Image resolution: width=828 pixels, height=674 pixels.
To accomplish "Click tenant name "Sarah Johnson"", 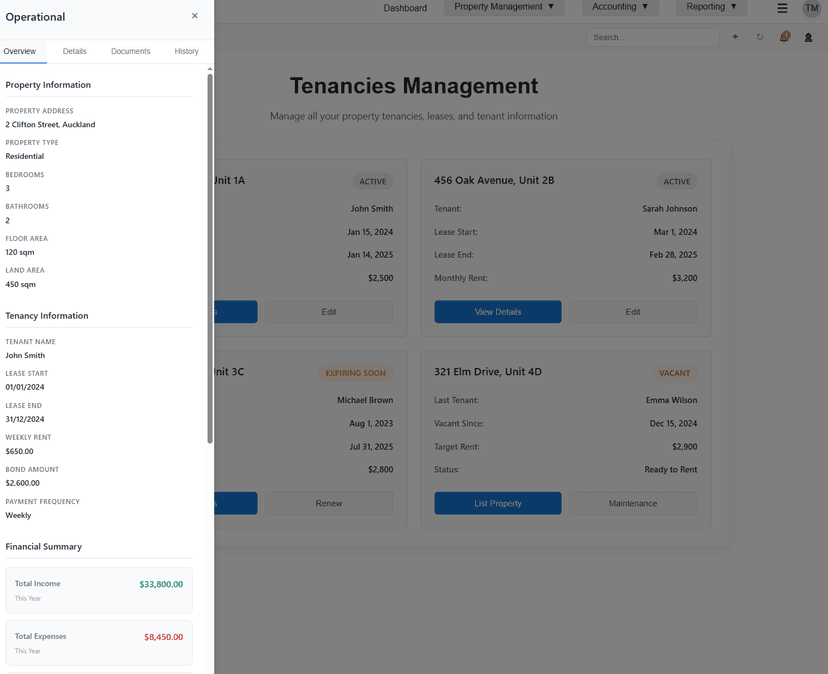I will coord(670,209).
